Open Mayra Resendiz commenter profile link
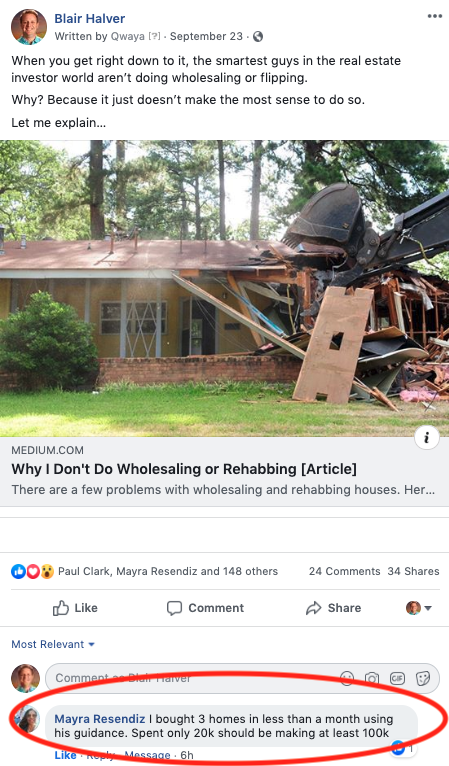 (x=100, y=719)
